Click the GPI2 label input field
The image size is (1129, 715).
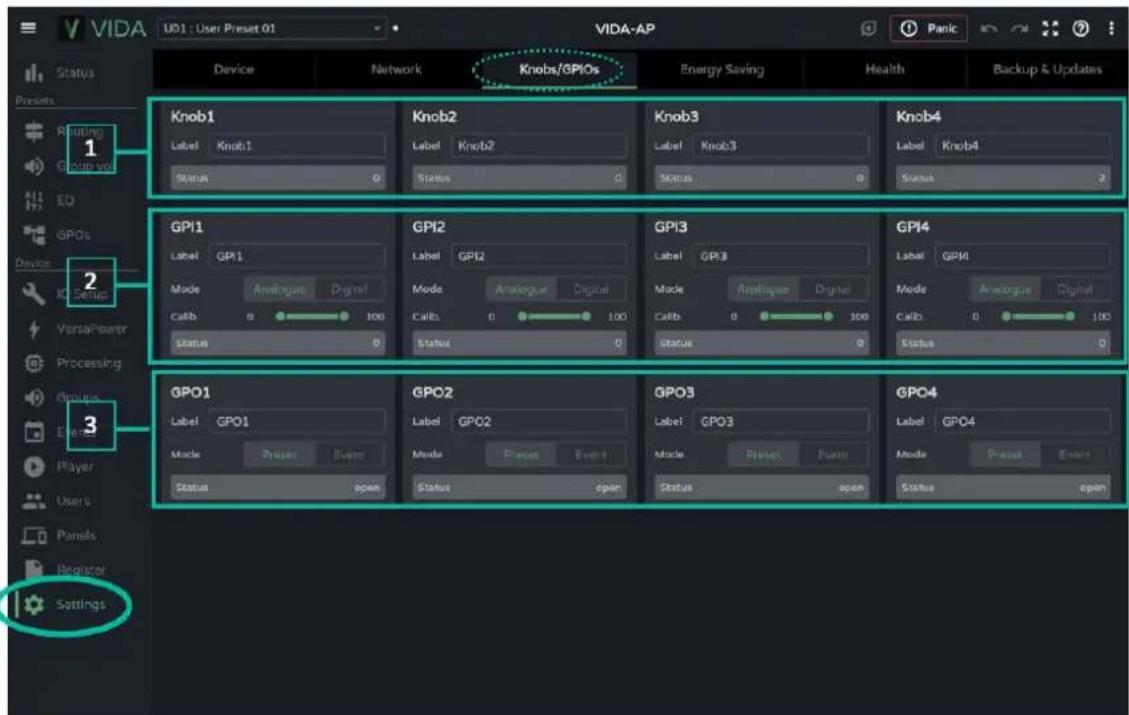tap(539, 256)
